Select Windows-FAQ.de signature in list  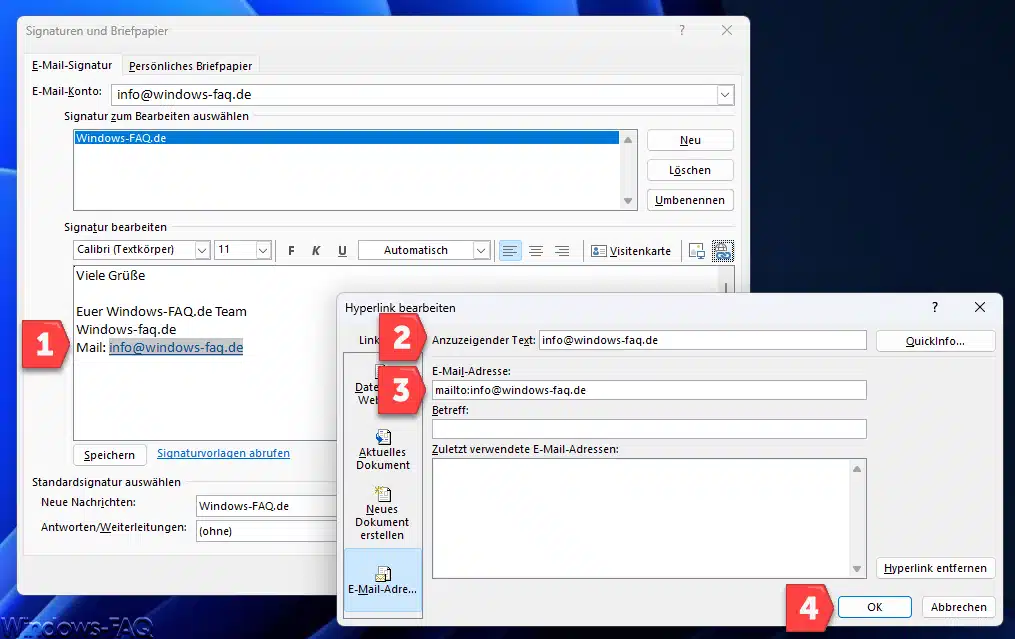(x=346, y=138)
